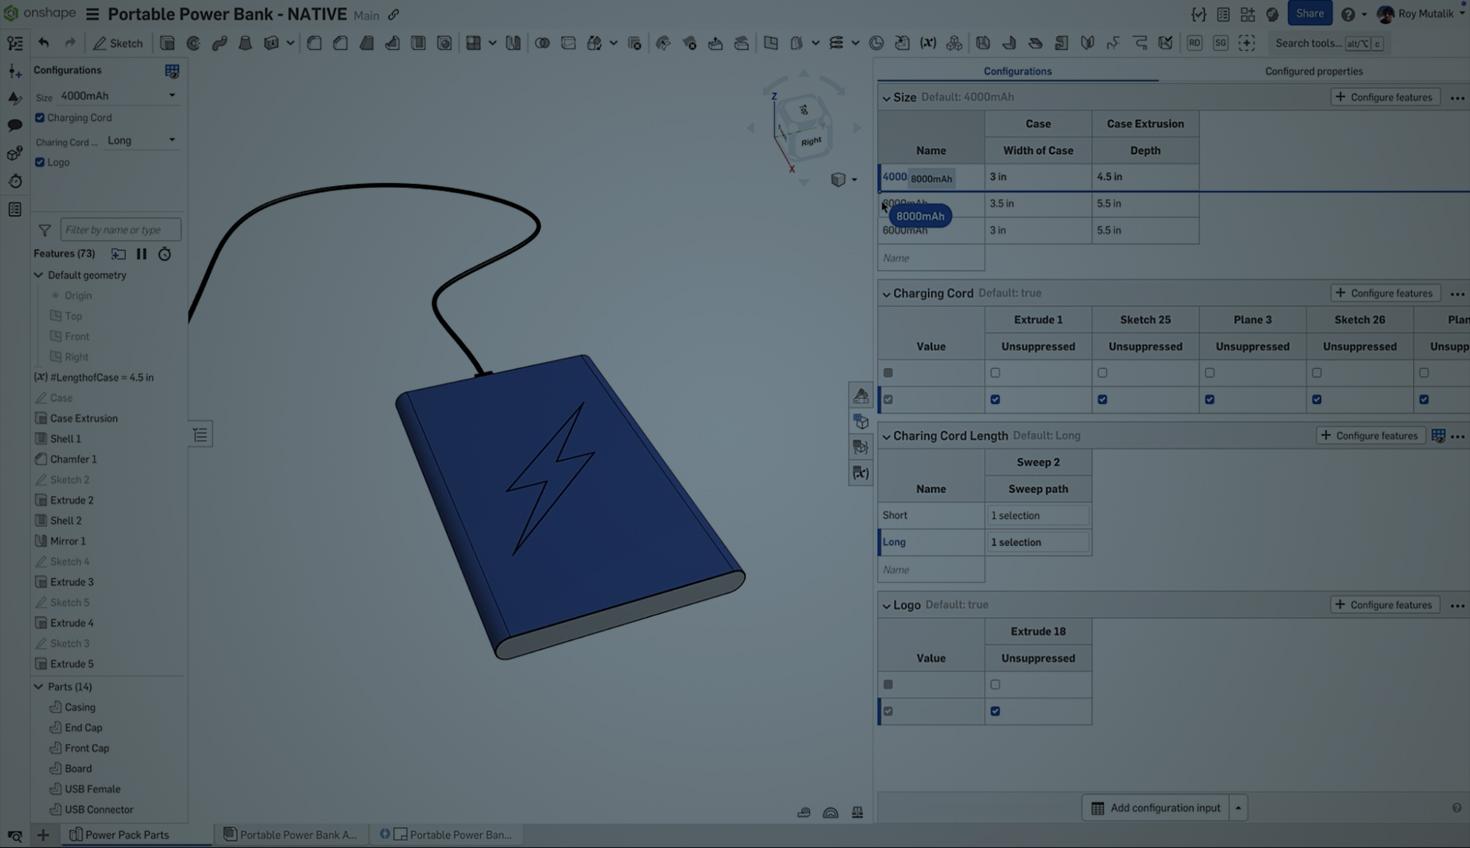This screenshot has height=848, width=1470.
Task: Collapse the Parts (14) tree section
Action: pyautogui.click(x=38, y=687)
